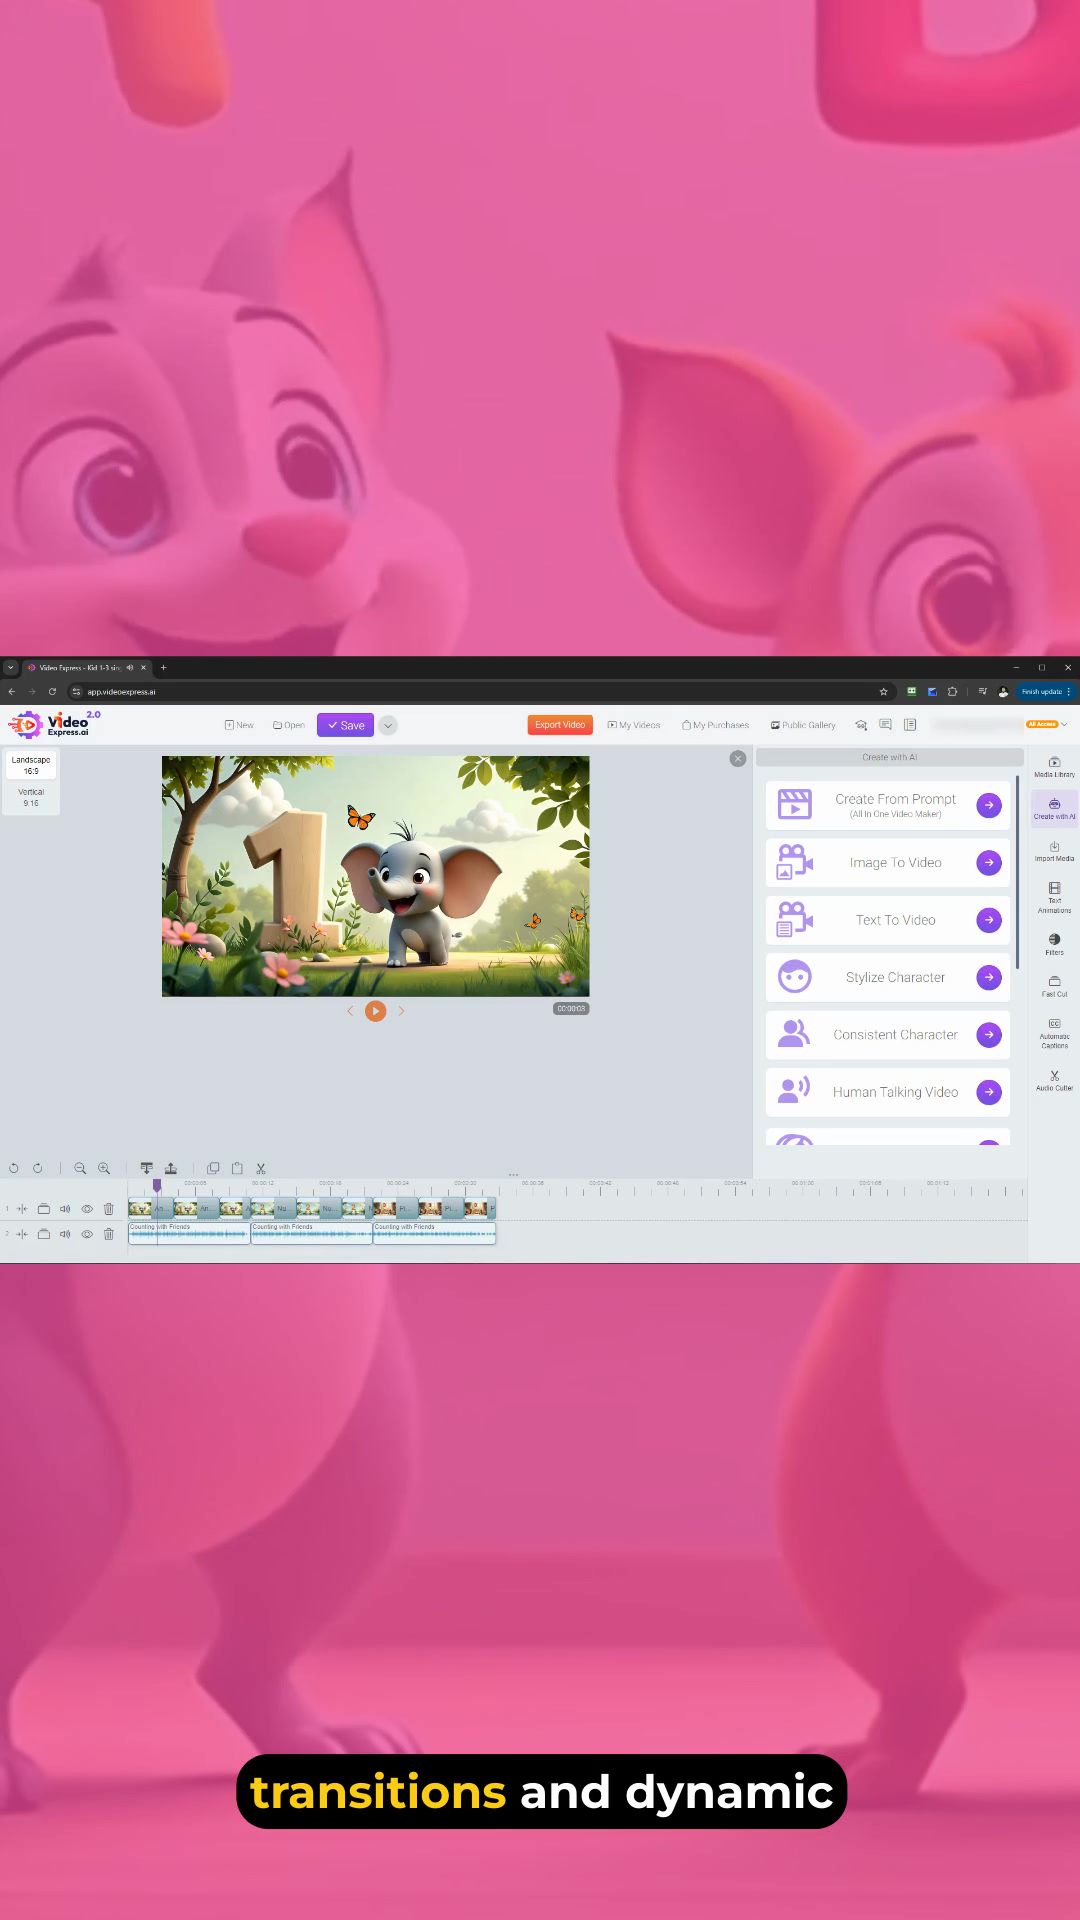Click split icon on track 2
Viewport: 1080px width, 1920px height.
click(22, 1234)
